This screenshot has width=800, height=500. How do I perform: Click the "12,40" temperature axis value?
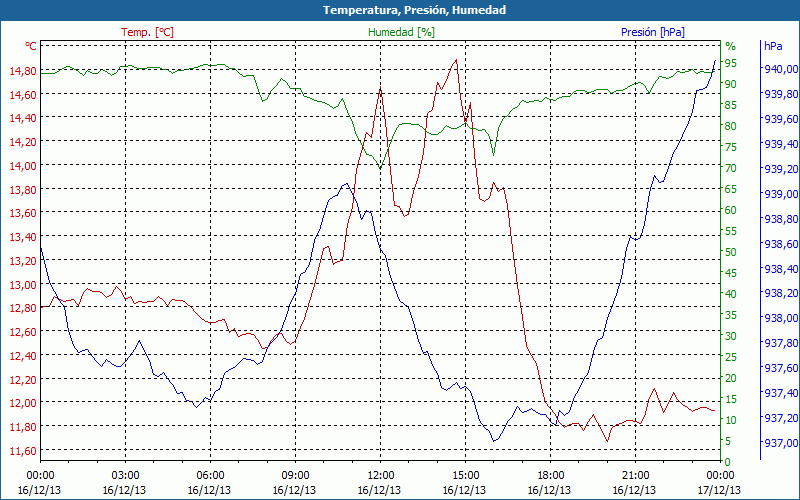[x=23, y=356]
